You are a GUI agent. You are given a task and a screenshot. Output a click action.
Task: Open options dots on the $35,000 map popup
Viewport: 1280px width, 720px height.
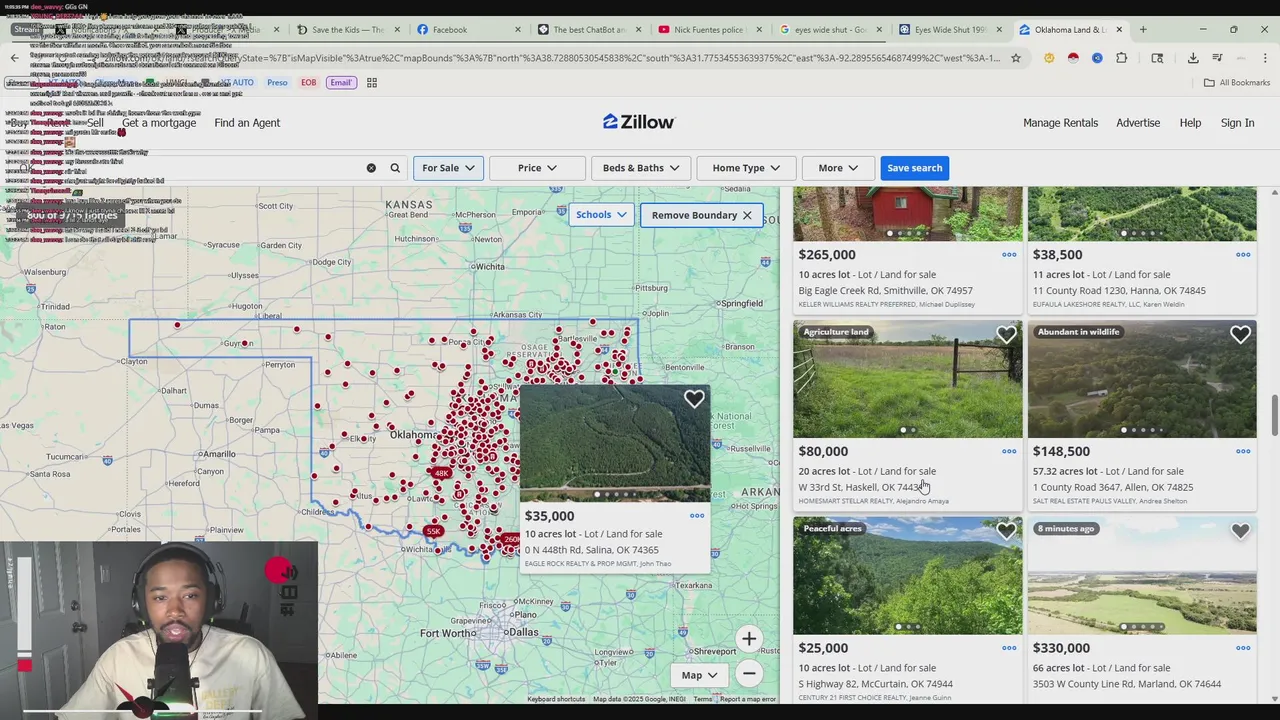[x=697, y=516]
